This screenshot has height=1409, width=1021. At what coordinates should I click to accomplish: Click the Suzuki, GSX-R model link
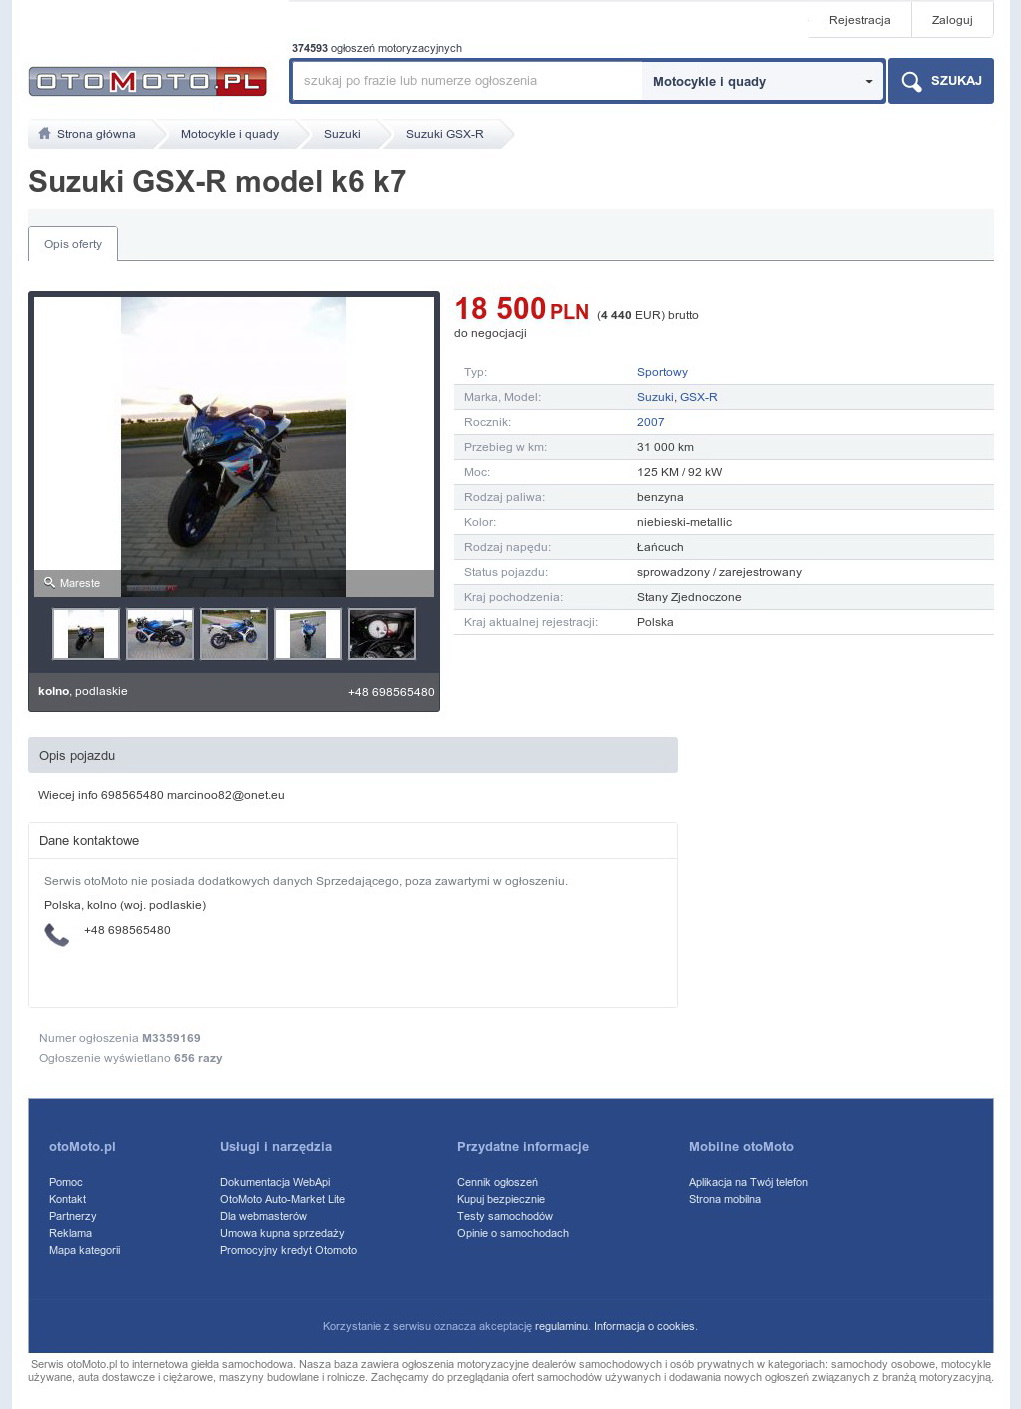coord(677,397)
